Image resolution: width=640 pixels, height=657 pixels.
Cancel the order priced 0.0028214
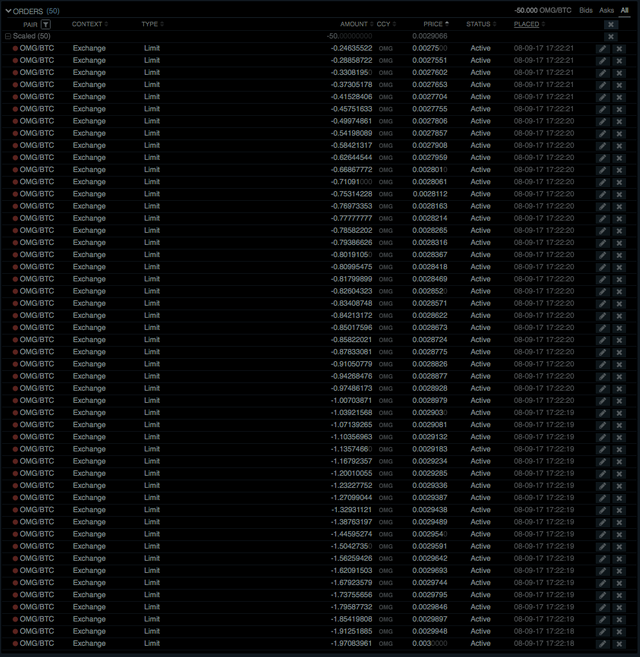coord(619,219)
